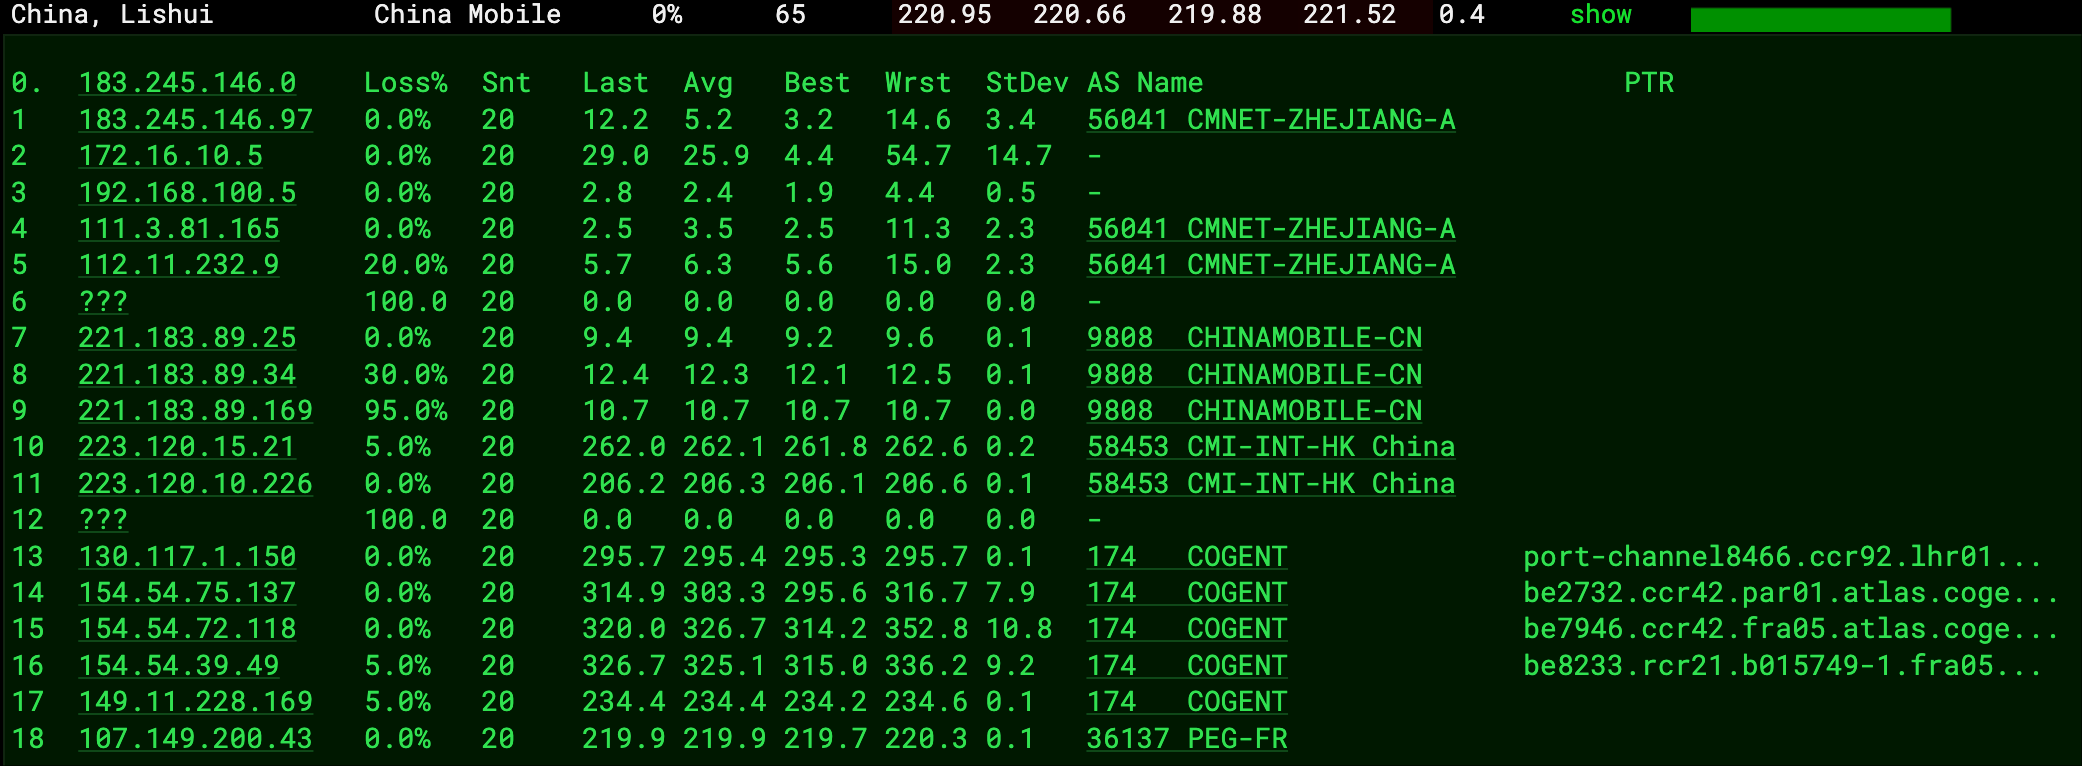The image size is (2082, 766).
Task: Click the Best column header
Action: click(817, 83)
